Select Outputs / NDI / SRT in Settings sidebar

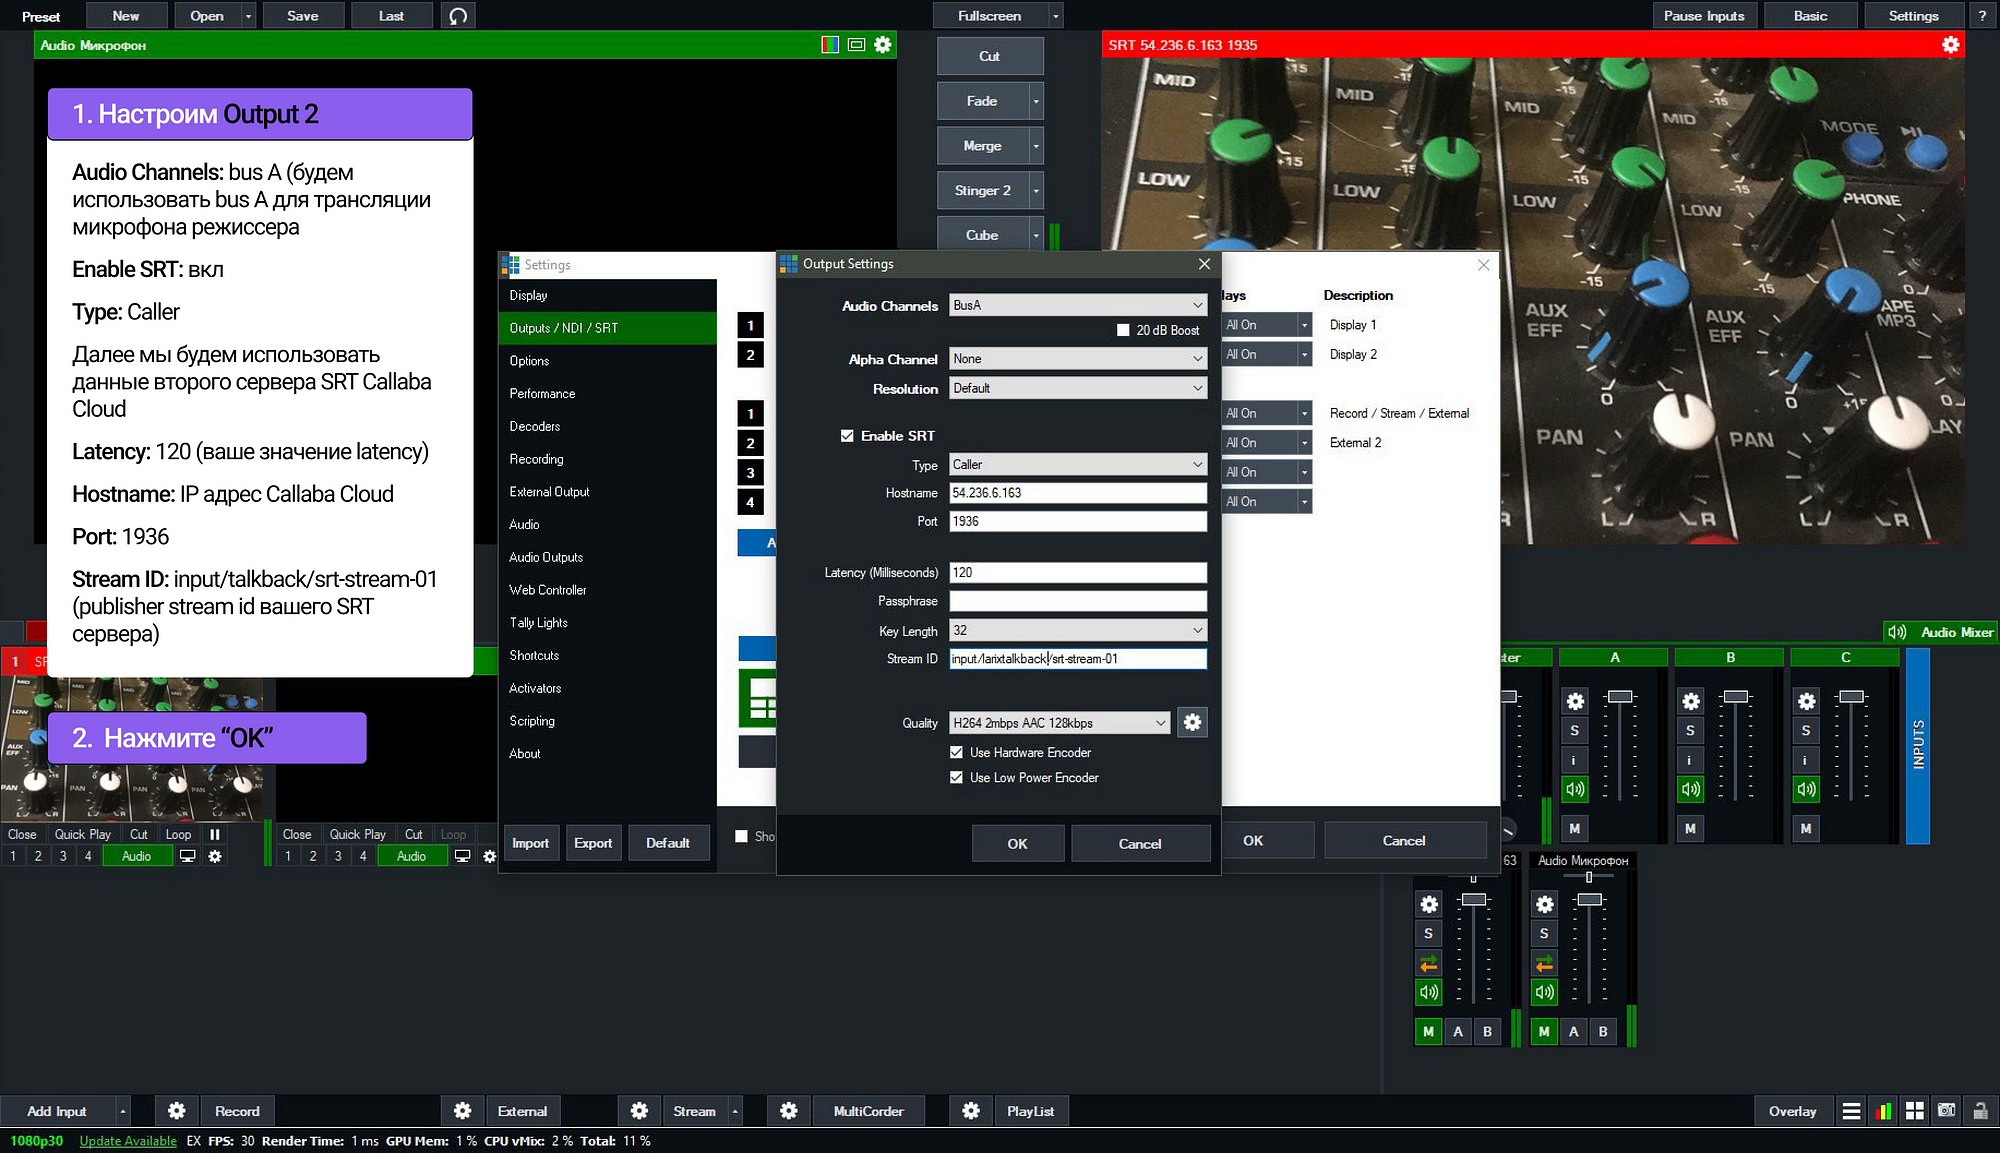point(608,328)
